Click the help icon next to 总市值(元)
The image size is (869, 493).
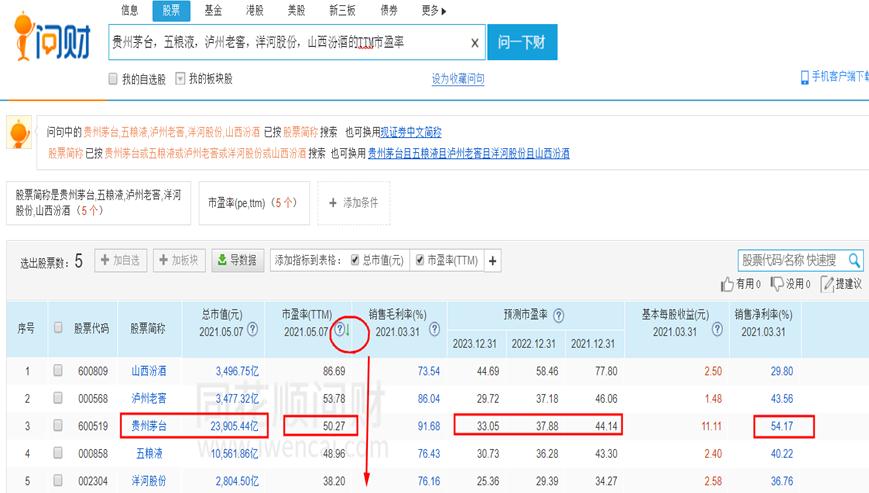(x=253, y=330)
